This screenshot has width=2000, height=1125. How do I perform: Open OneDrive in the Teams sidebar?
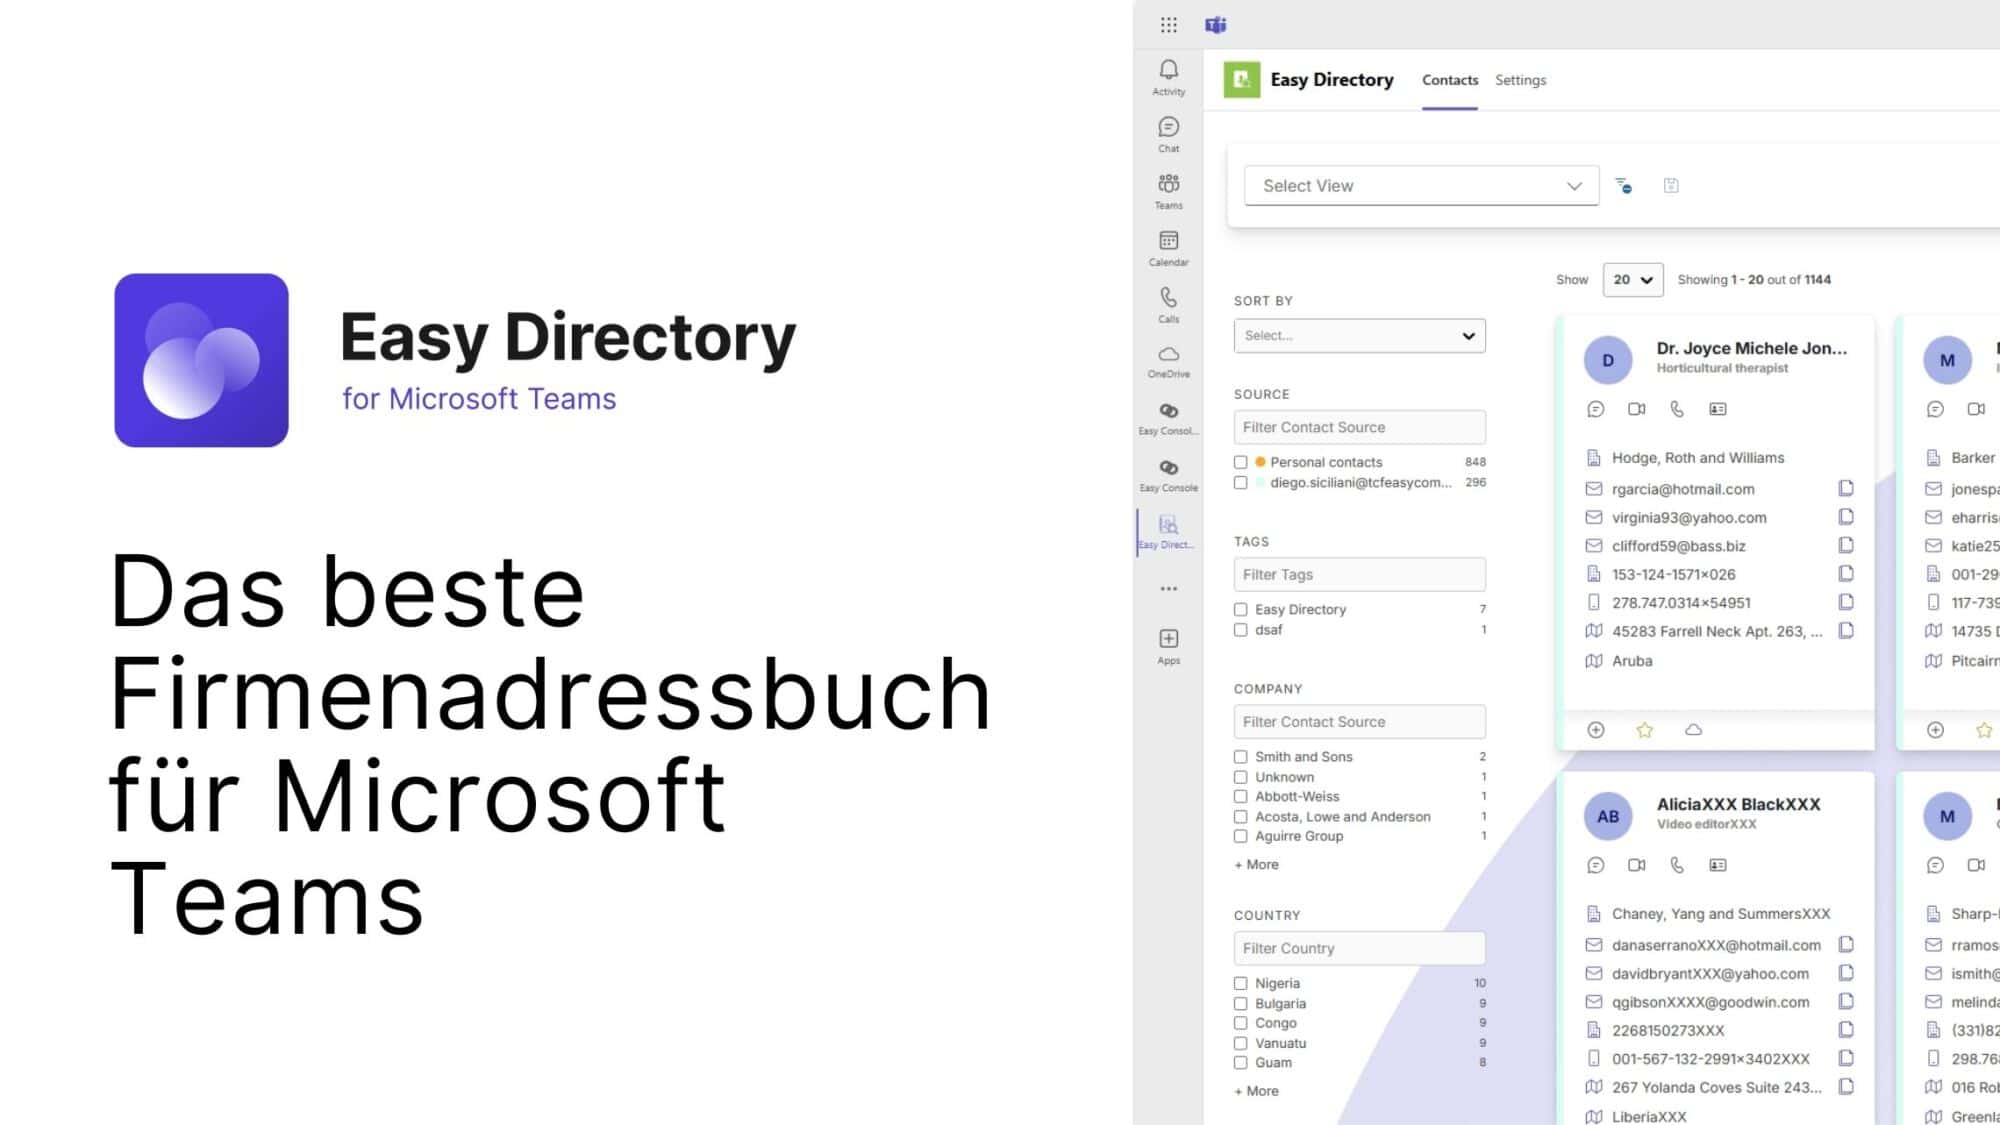coord(1168,361)
